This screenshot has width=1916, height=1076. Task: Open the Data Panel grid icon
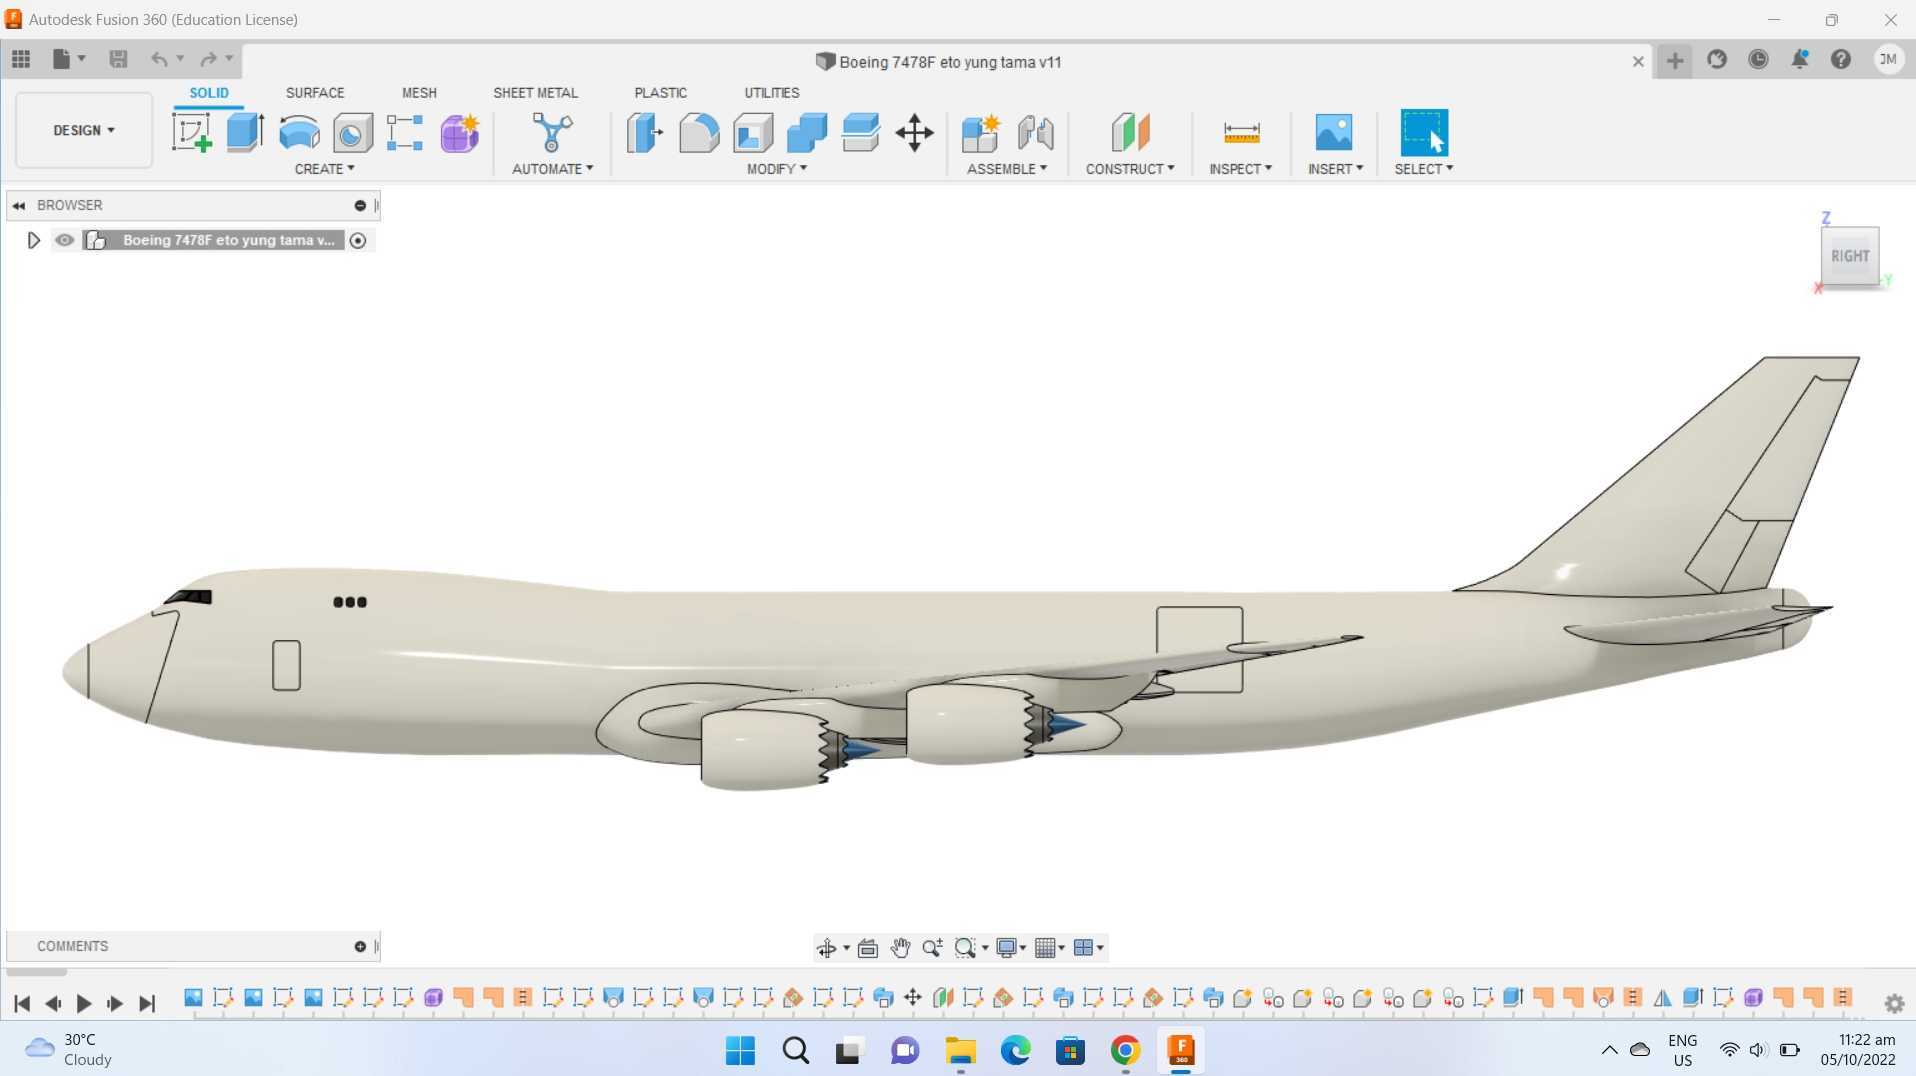point(21,59)
